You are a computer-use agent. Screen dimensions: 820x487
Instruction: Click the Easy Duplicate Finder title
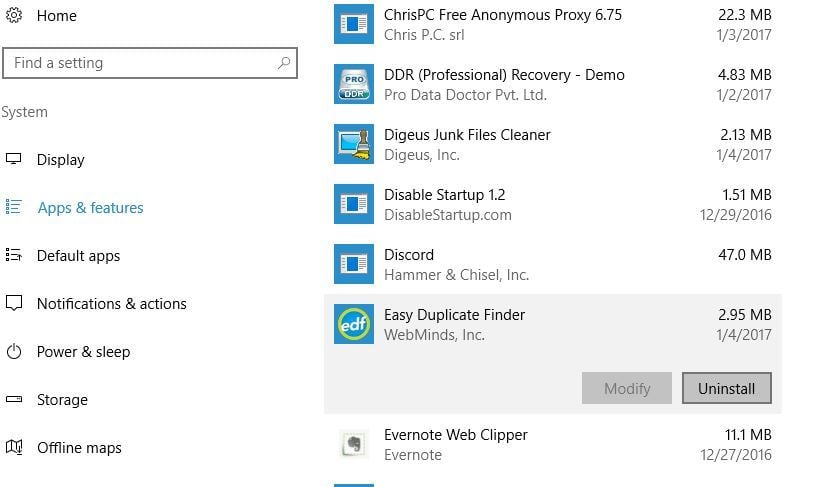454,315
